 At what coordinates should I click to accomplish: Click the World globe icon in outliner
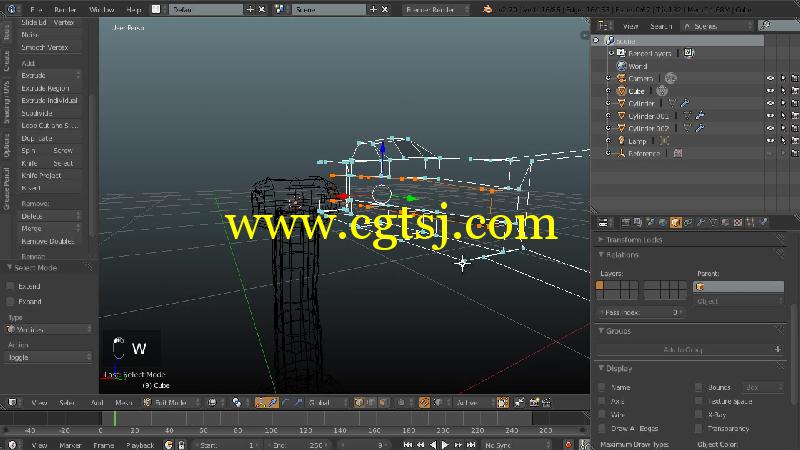click(x=621, y=66)
